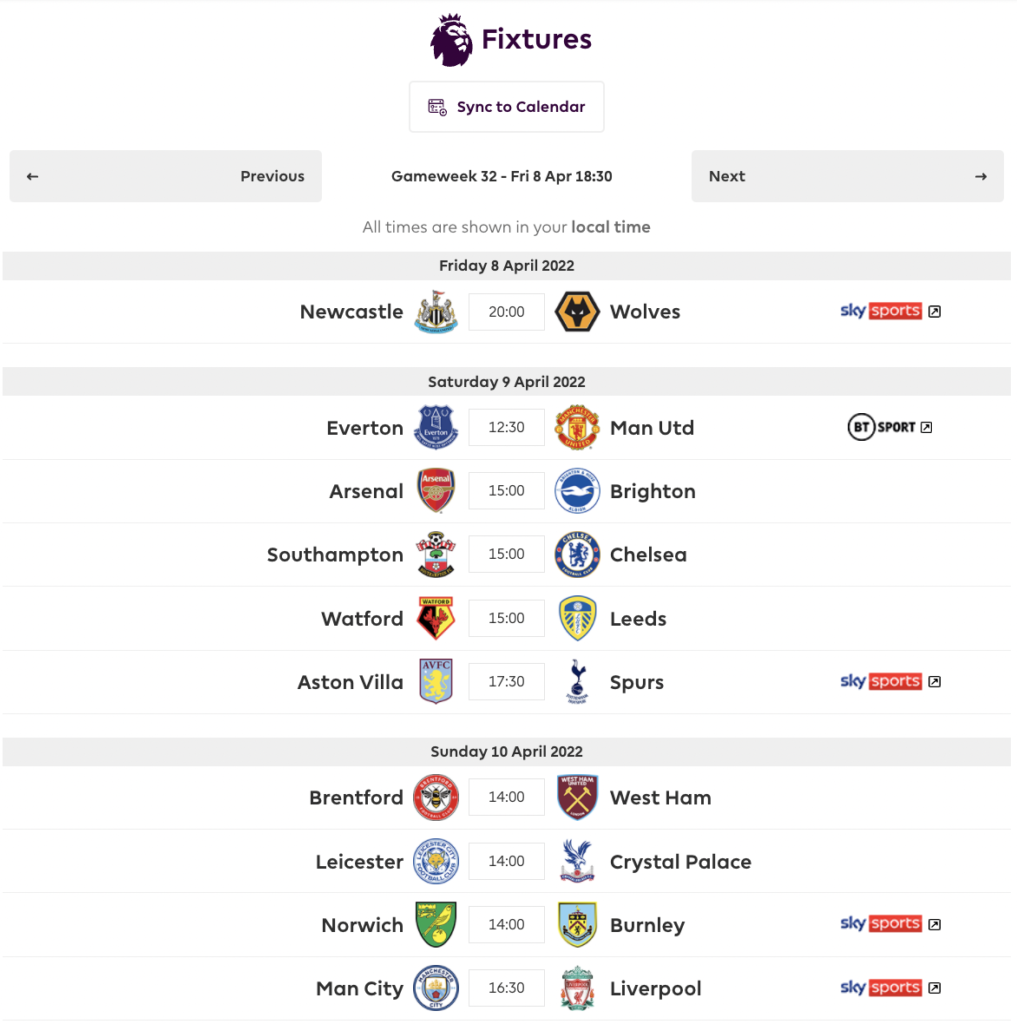The width and height of the screenshot is (1017, 1024).
Task: Click the Newcastle United club crest
Action: [436, 311]
